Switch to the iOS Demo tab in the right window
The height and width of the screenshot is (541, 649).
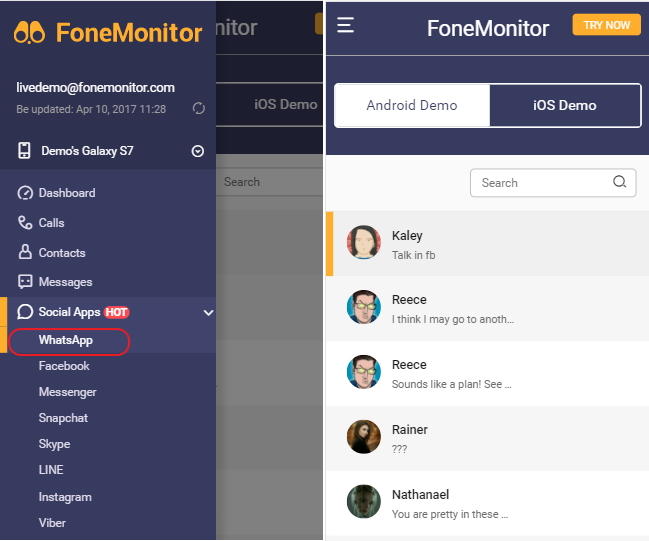[x=565, y=105]
